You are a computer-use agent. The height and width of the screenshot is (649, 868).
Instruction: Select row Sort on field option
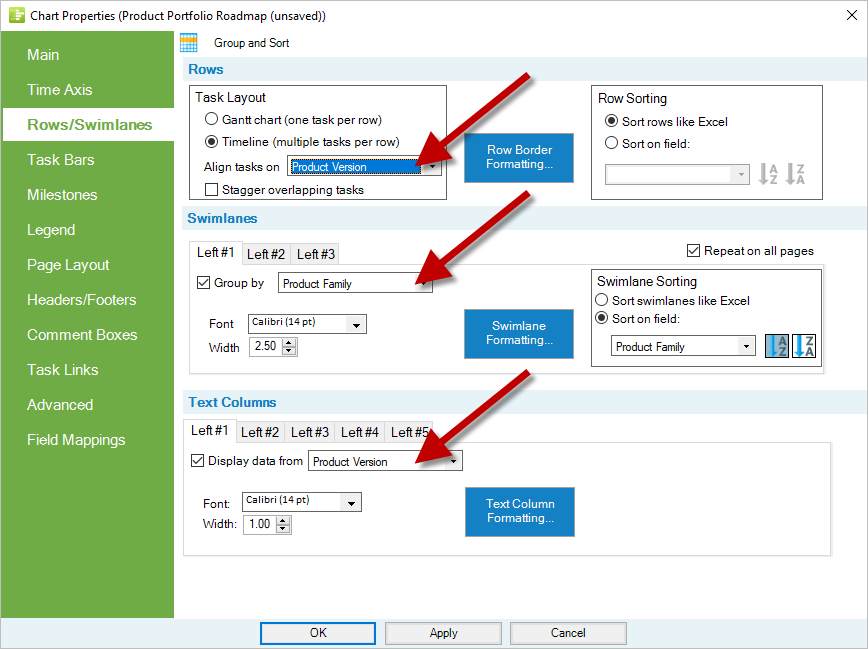click(x=611, y=143)
